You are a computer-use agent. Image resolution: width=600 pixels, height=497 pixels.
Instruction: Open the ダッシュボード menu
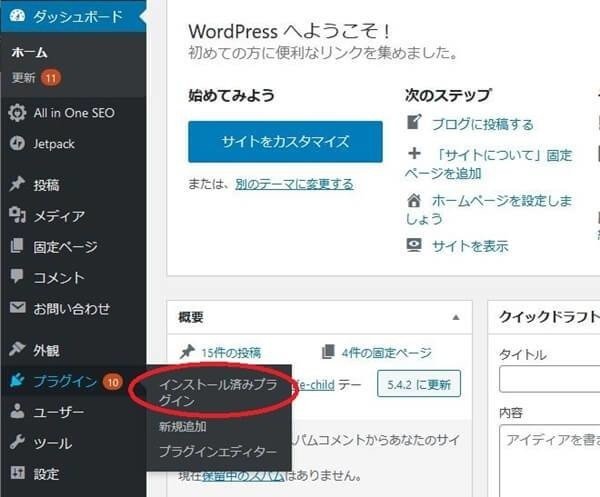click(x=73, y=16)
